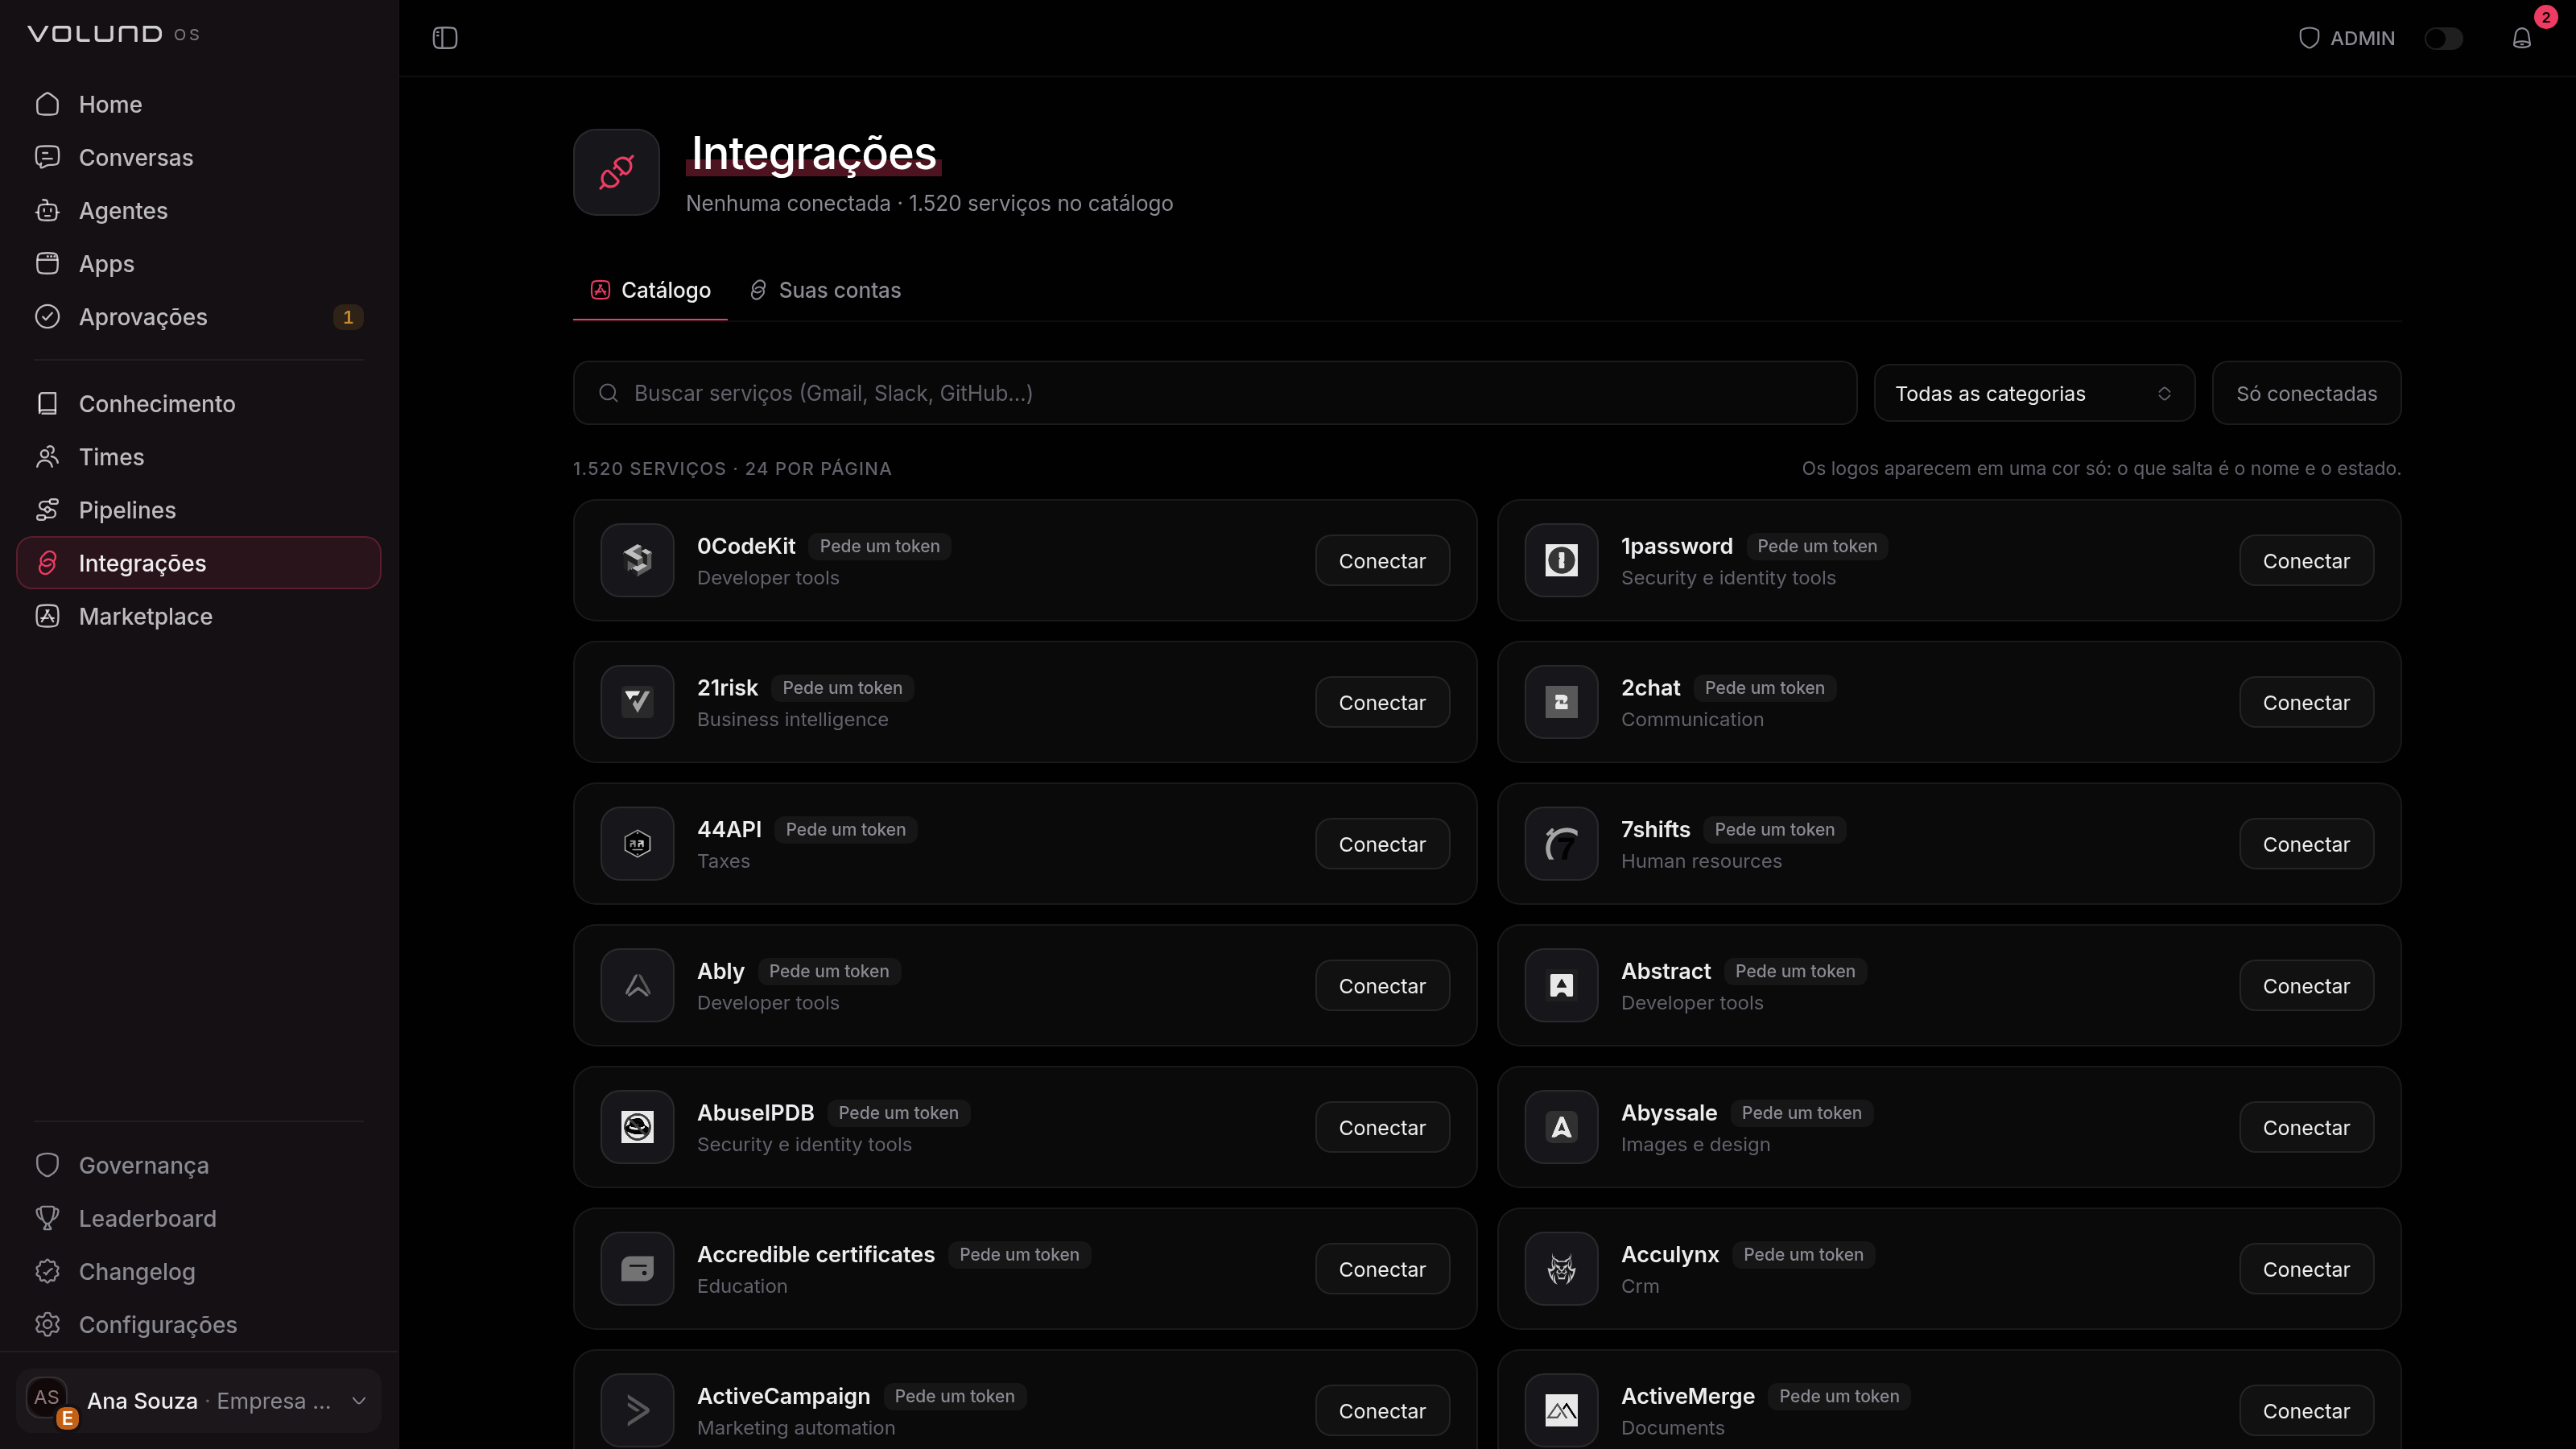Connect the 44API service
The width and height of the screenshot is (2576, 1449).
pos(1382,844)
